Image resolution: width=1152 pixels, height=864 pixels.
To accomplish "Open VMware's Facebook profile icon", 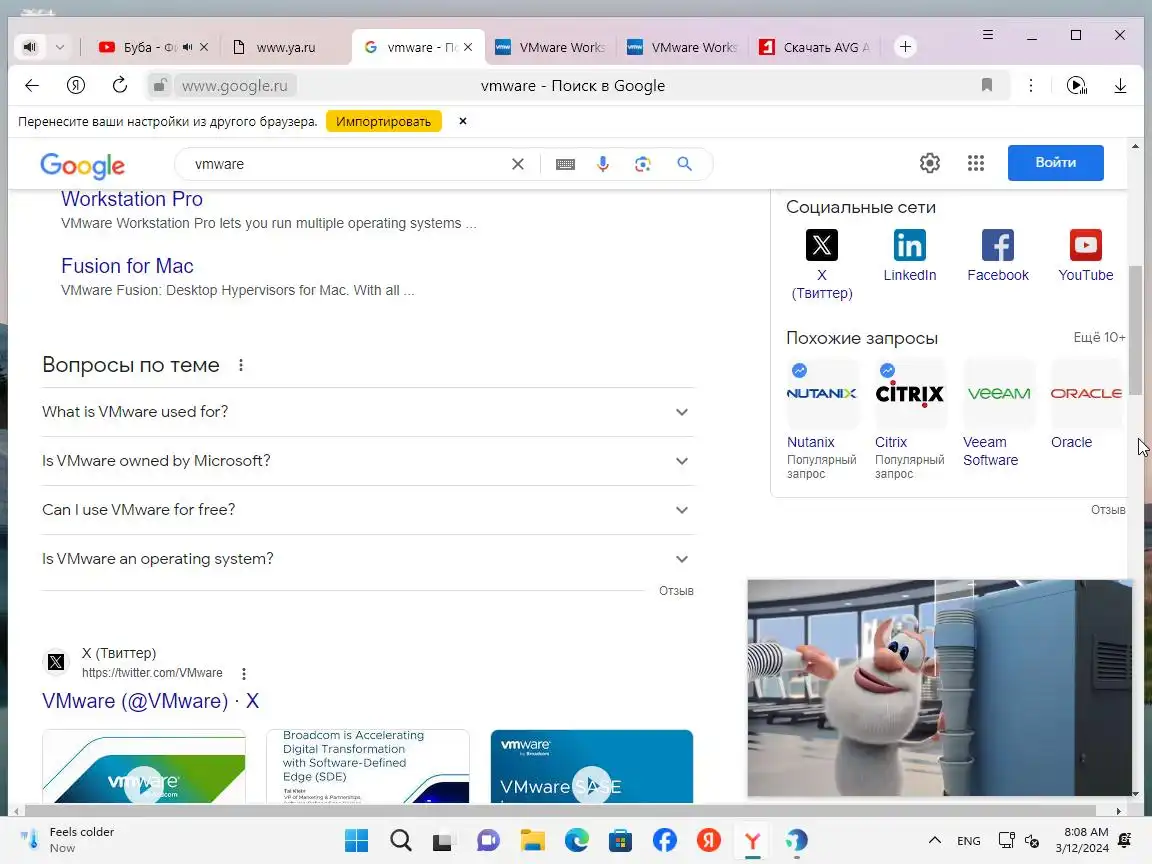I will 998,245.
